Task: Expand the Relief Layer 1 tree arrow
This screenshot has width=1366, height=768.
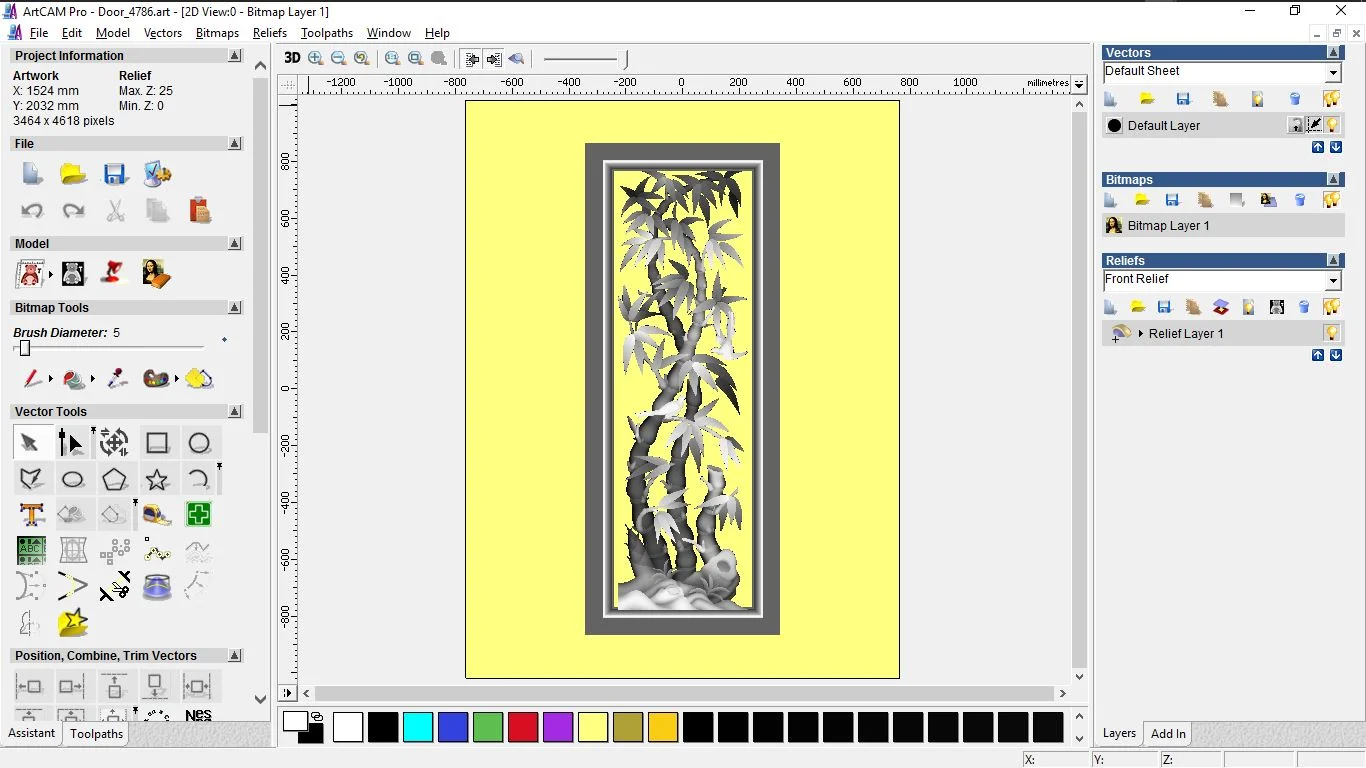Action: 1140,333
